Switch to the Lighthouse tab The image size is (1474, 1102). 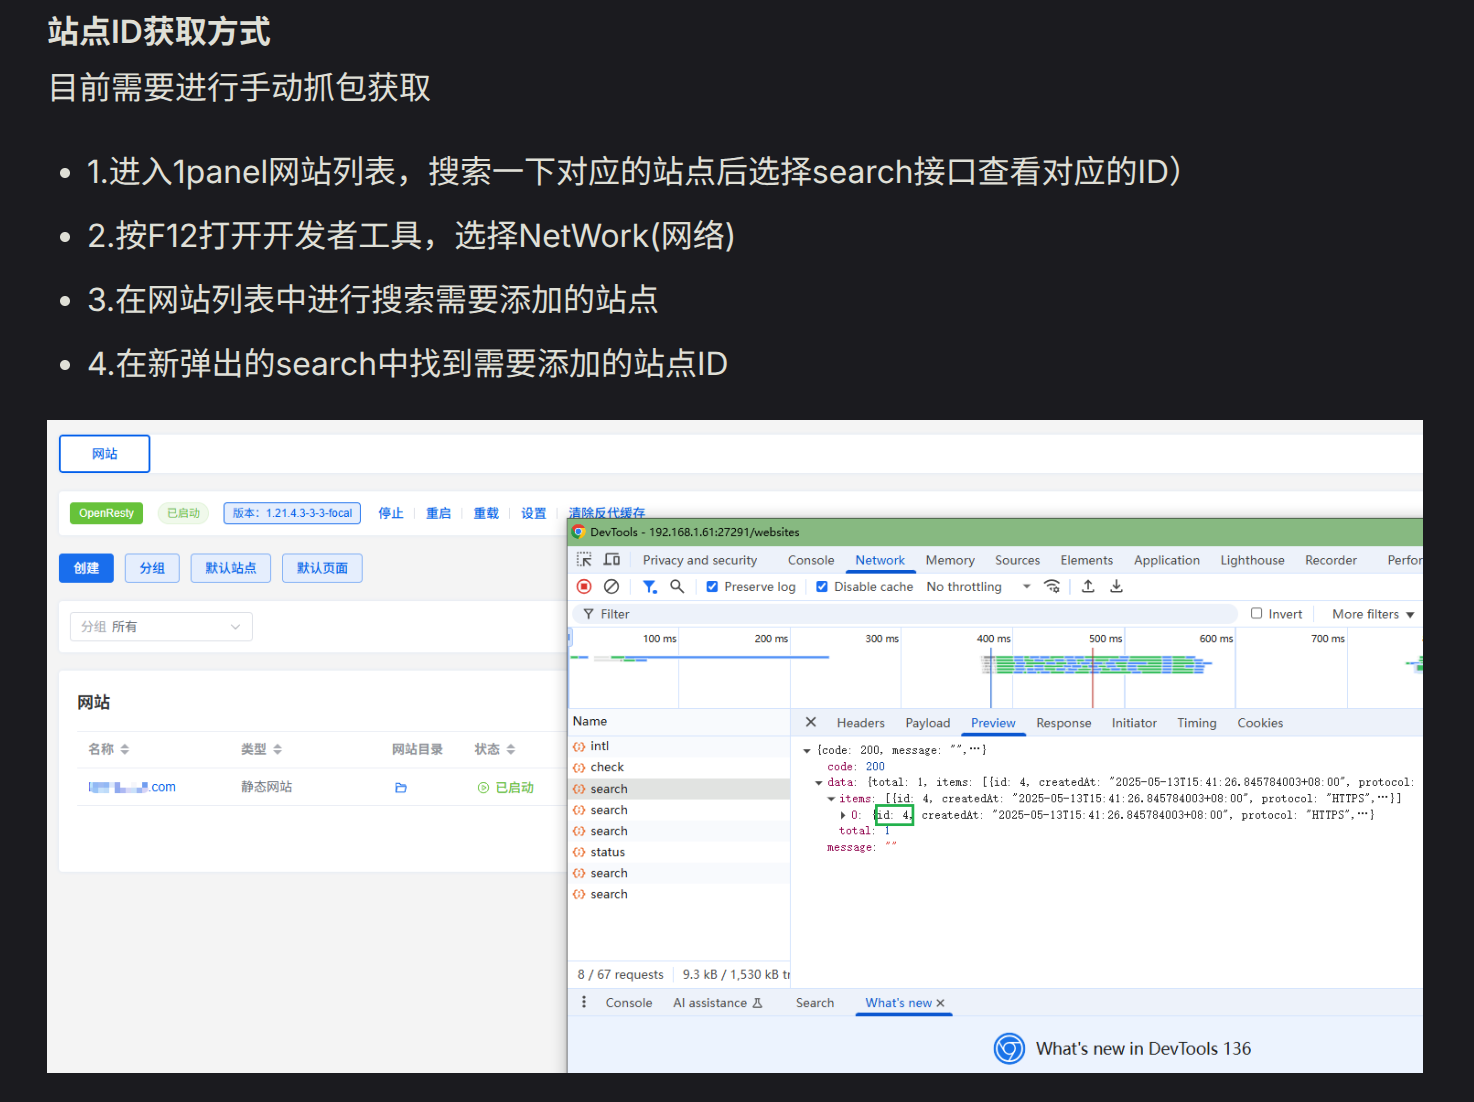(x=1252, y=560)
